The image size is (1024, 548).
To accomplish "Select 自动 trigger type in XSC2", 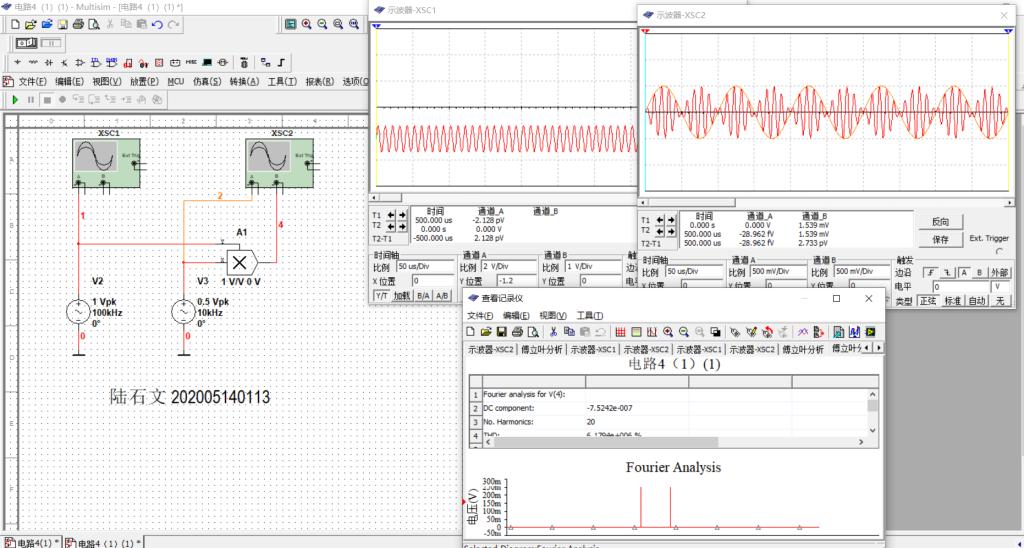I will point(977,301).
